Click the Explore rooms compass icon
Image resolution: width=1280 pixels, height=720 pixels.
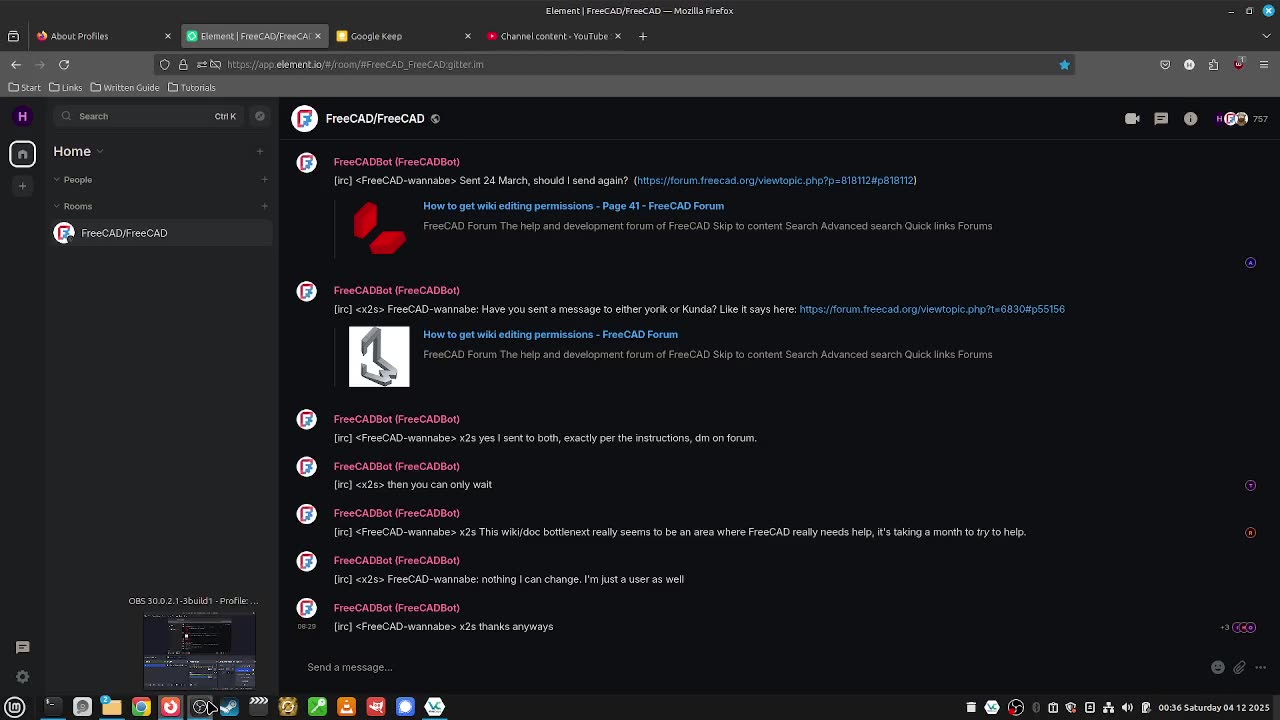click(260, 116)
